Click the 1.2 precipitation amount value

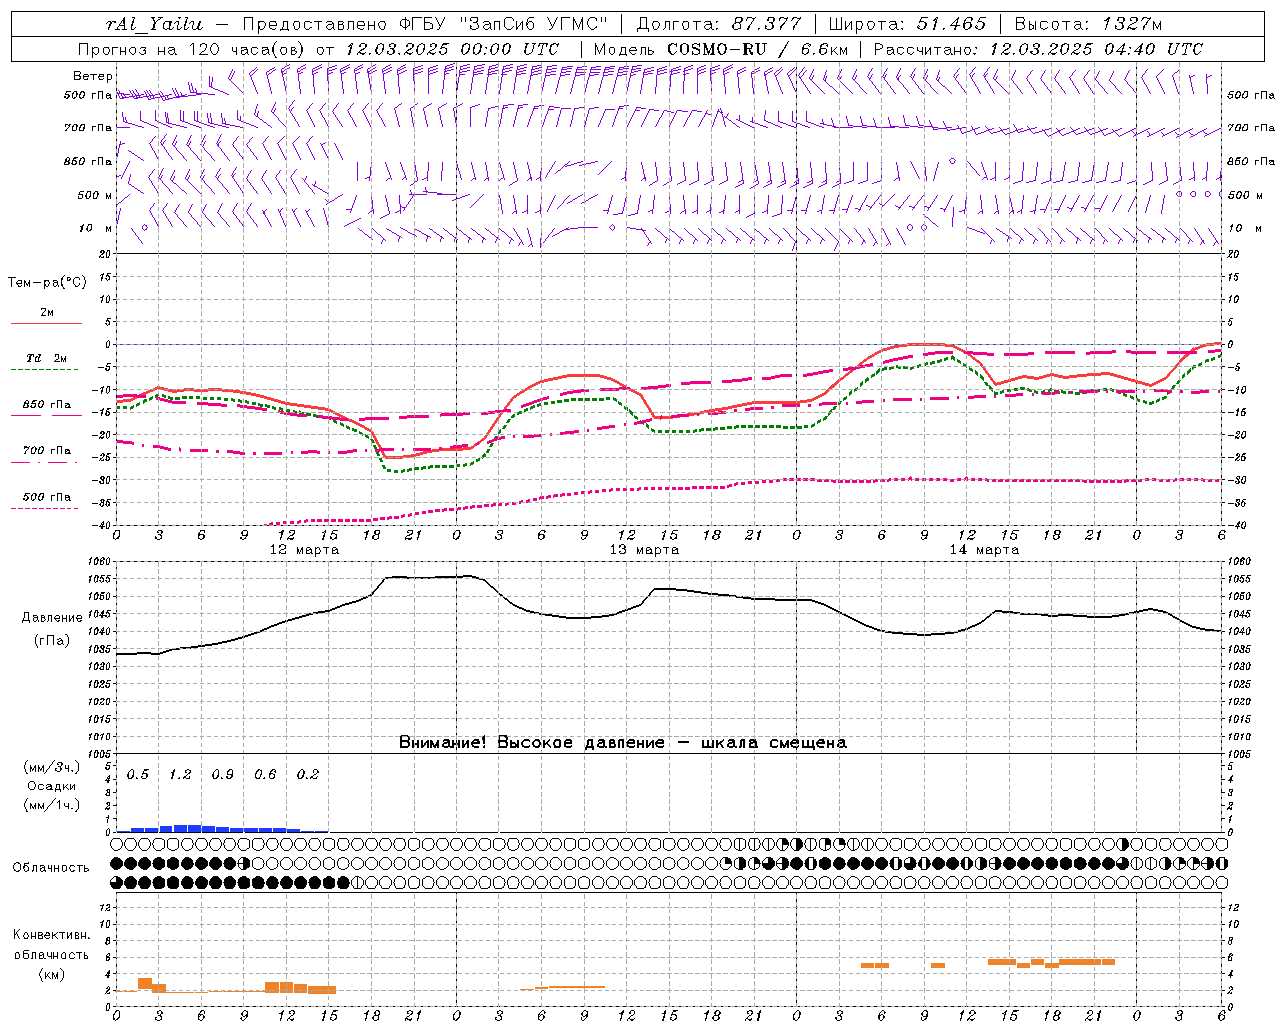[180, 775]
